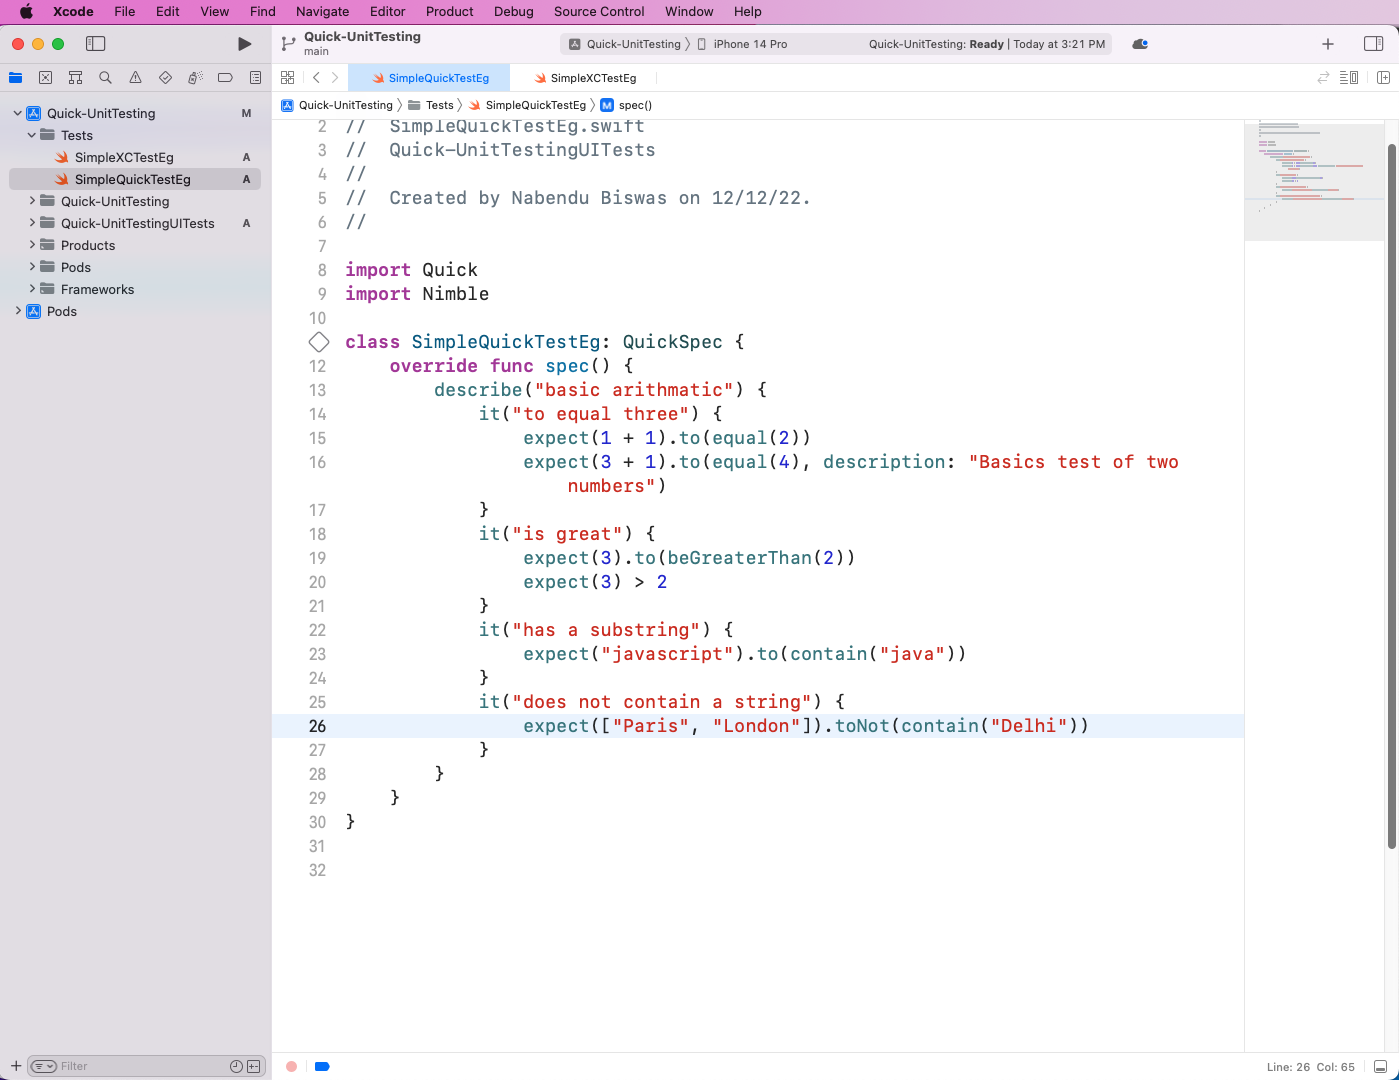Image resolution: width=1399 pixels, height=1080 pixels.
Task: Open the navigator filter options menu
Action: click(44, 1067)
